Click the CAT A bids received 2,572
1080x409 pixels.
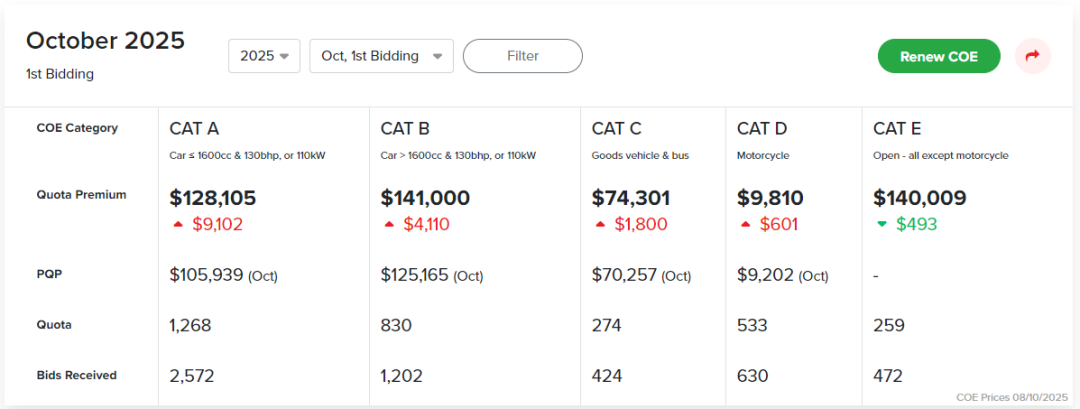coord(192,376)
